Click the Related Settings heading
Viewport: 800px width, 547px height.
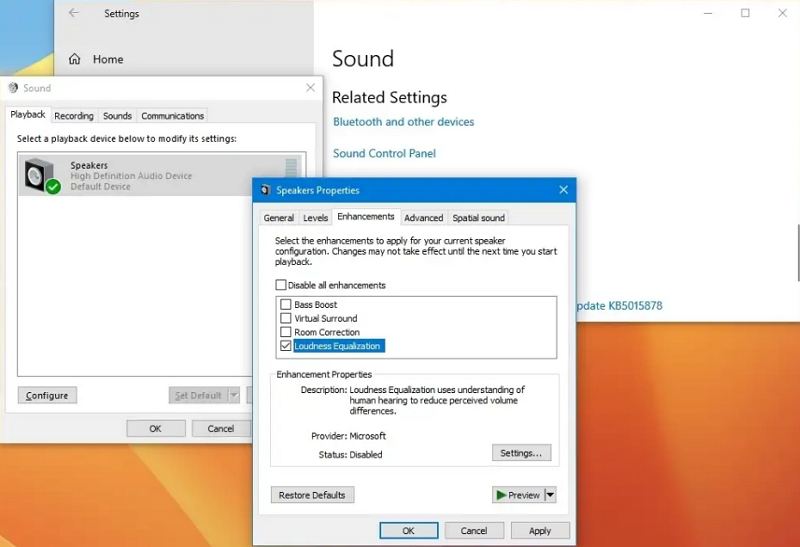[x=389, y=97]
